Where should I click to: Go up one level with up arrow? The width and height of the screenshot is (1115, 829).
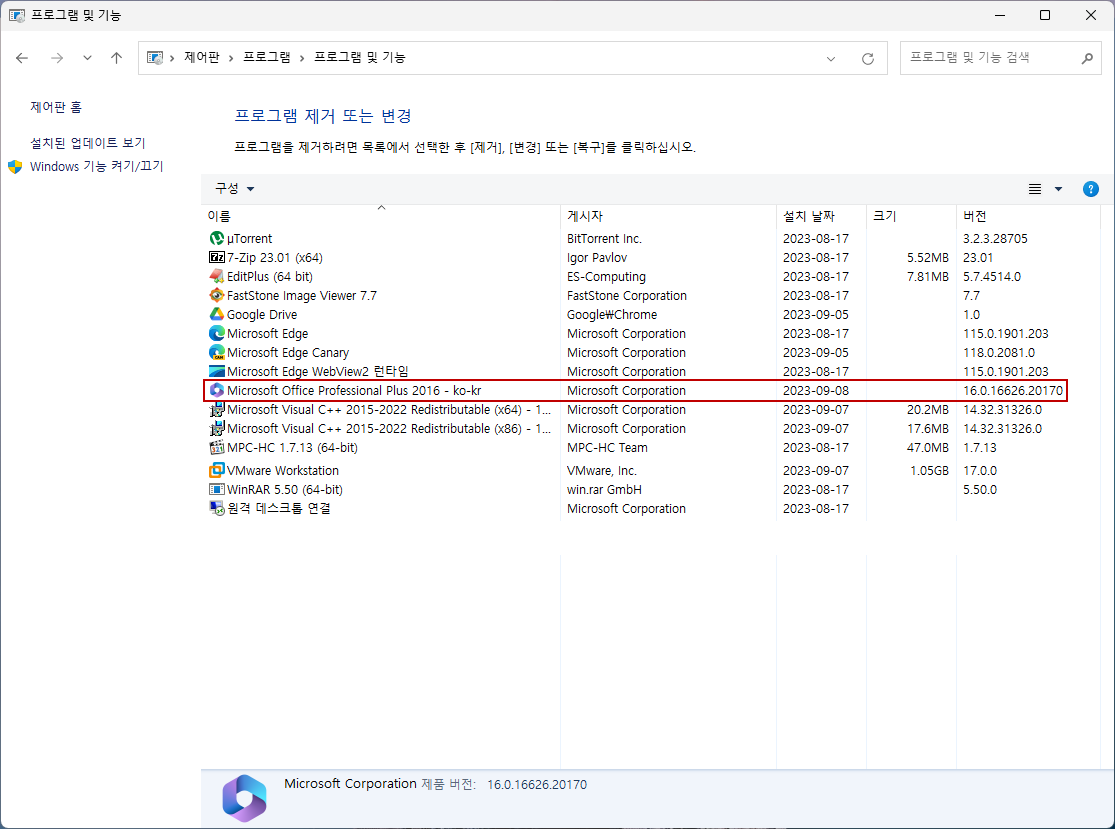tap(117, 58)
